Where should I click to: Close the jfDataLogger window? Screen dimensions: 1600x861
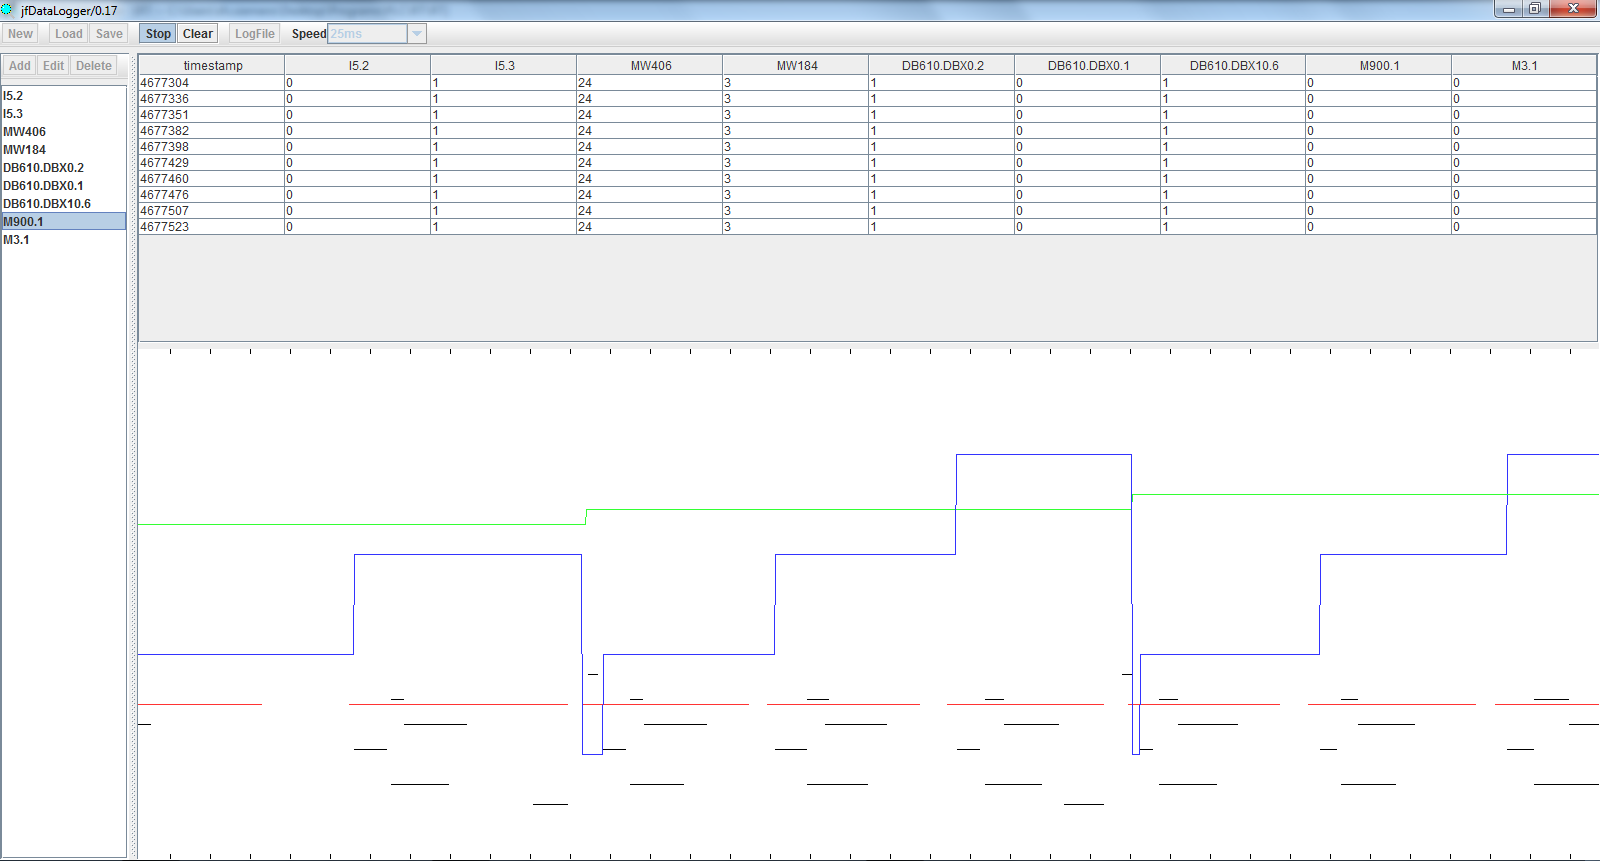pos(1573,9)
